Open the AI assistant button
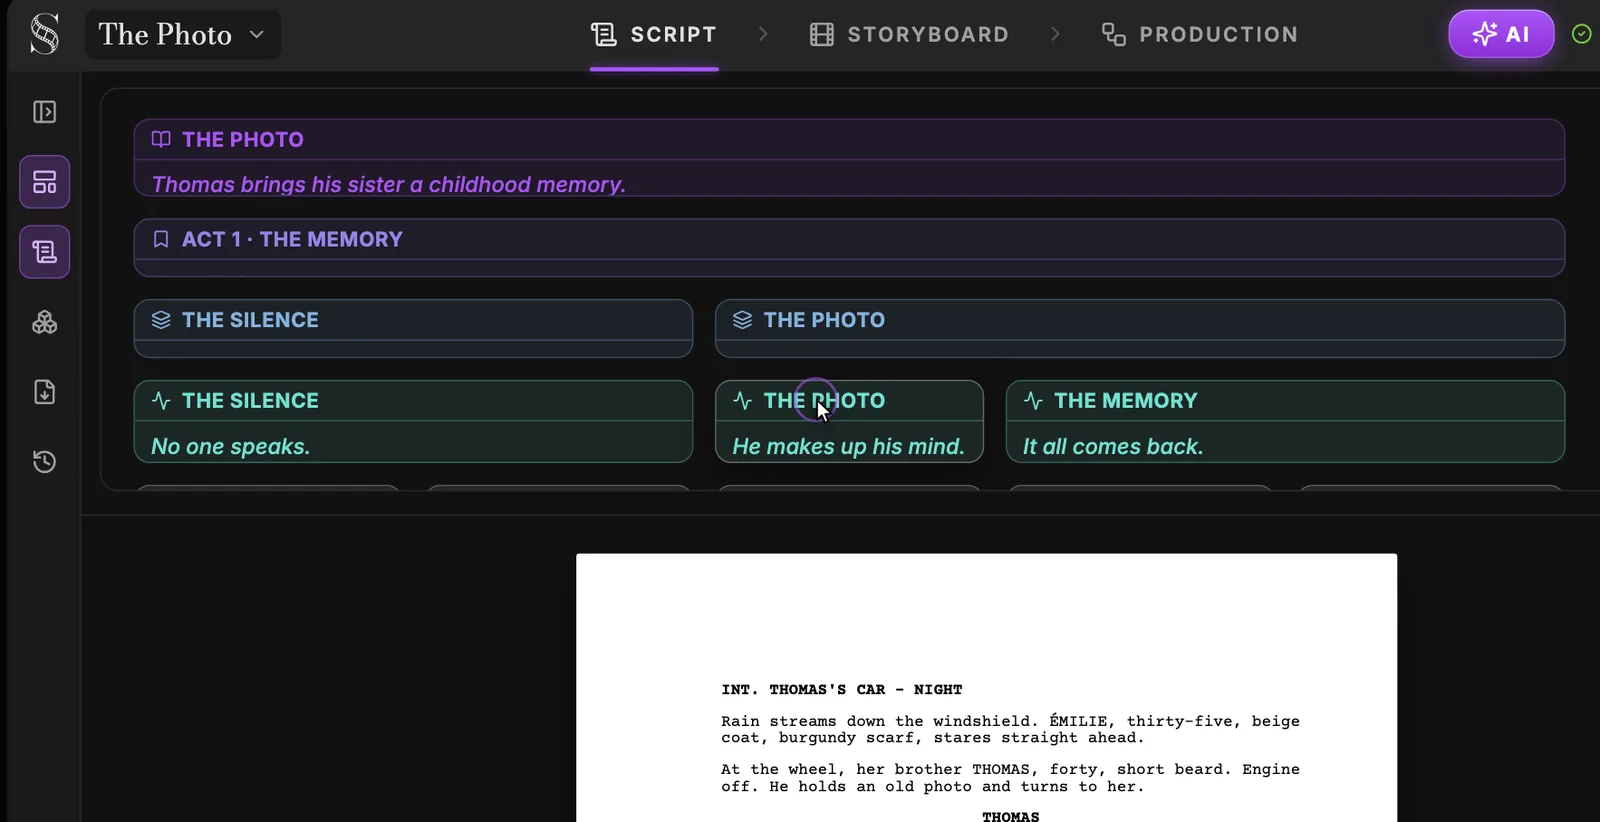Image resolution: width=1600 pixels, height=822 pixels. click(1501, 34)
